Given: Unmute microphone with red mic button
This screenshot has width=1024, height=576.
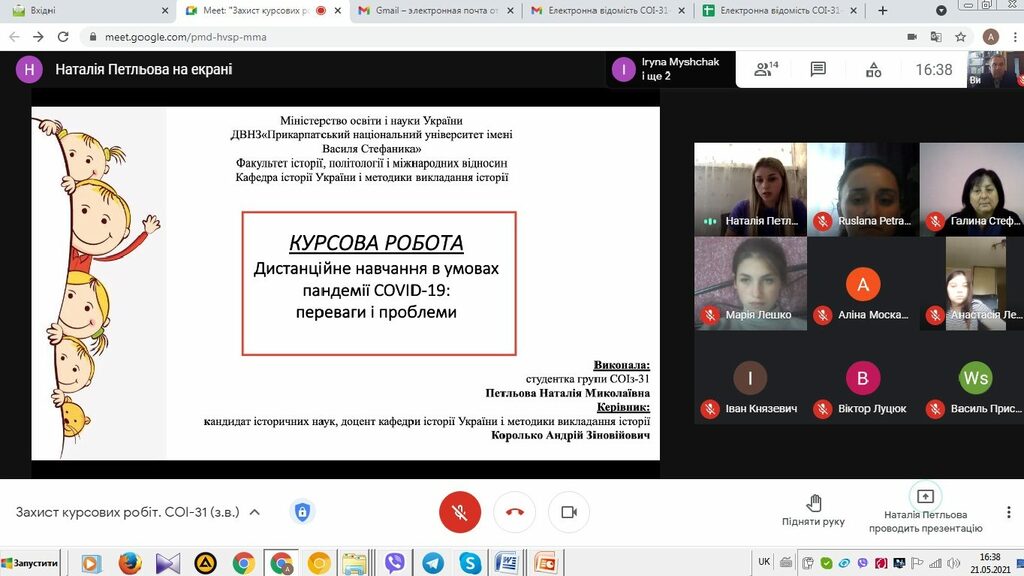Looking at the screenshot, I should coord(460,512).
